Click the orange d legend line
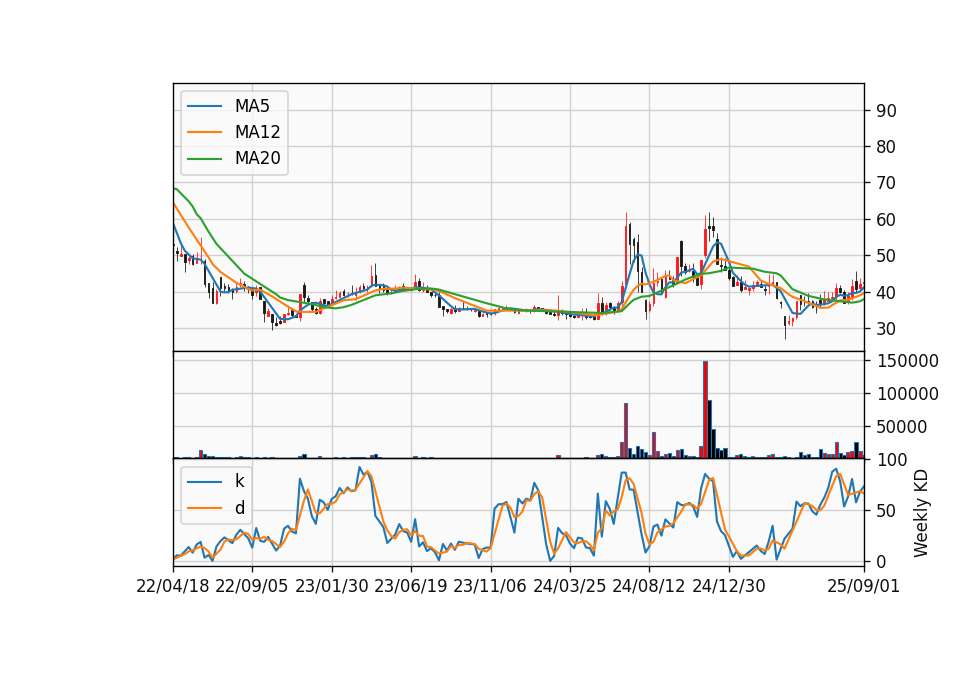Screen dimensions: 960x690 [204, 508]
